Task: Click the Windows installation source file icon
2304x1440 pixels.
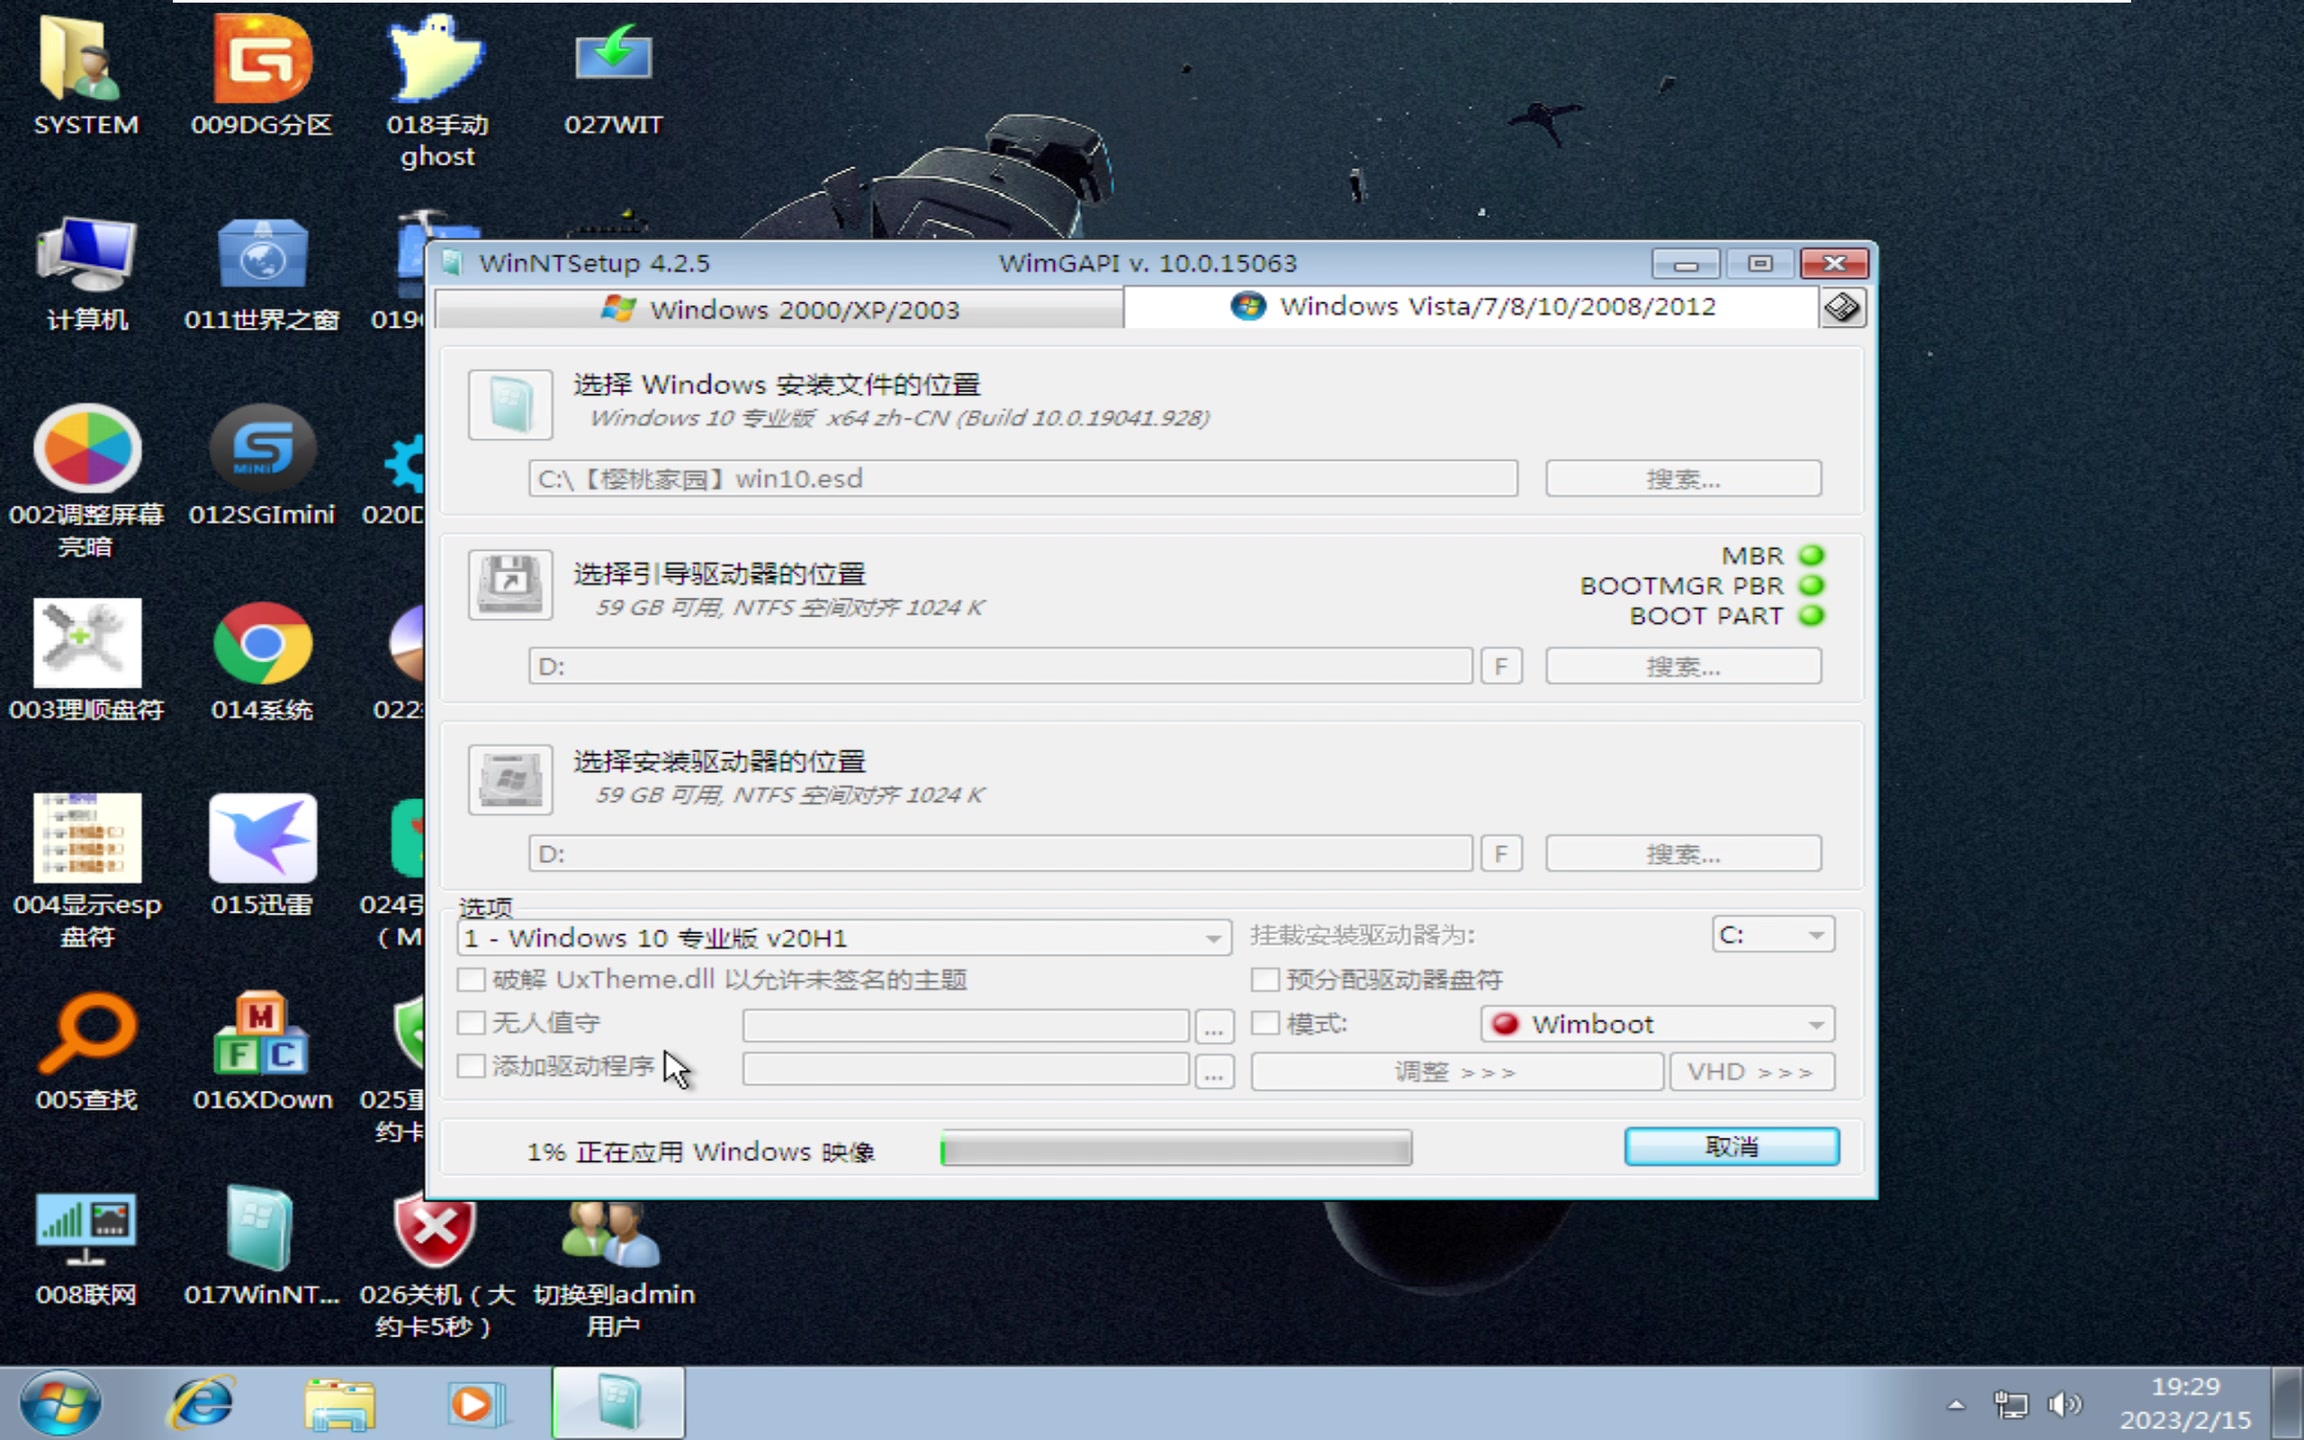Action: 510,404
